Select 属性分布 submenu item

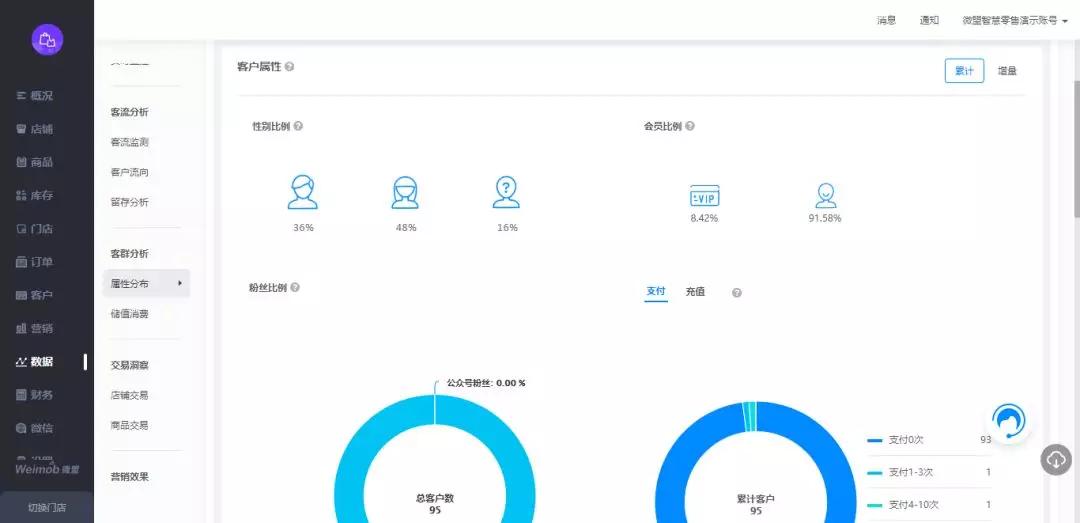point(146,283)
